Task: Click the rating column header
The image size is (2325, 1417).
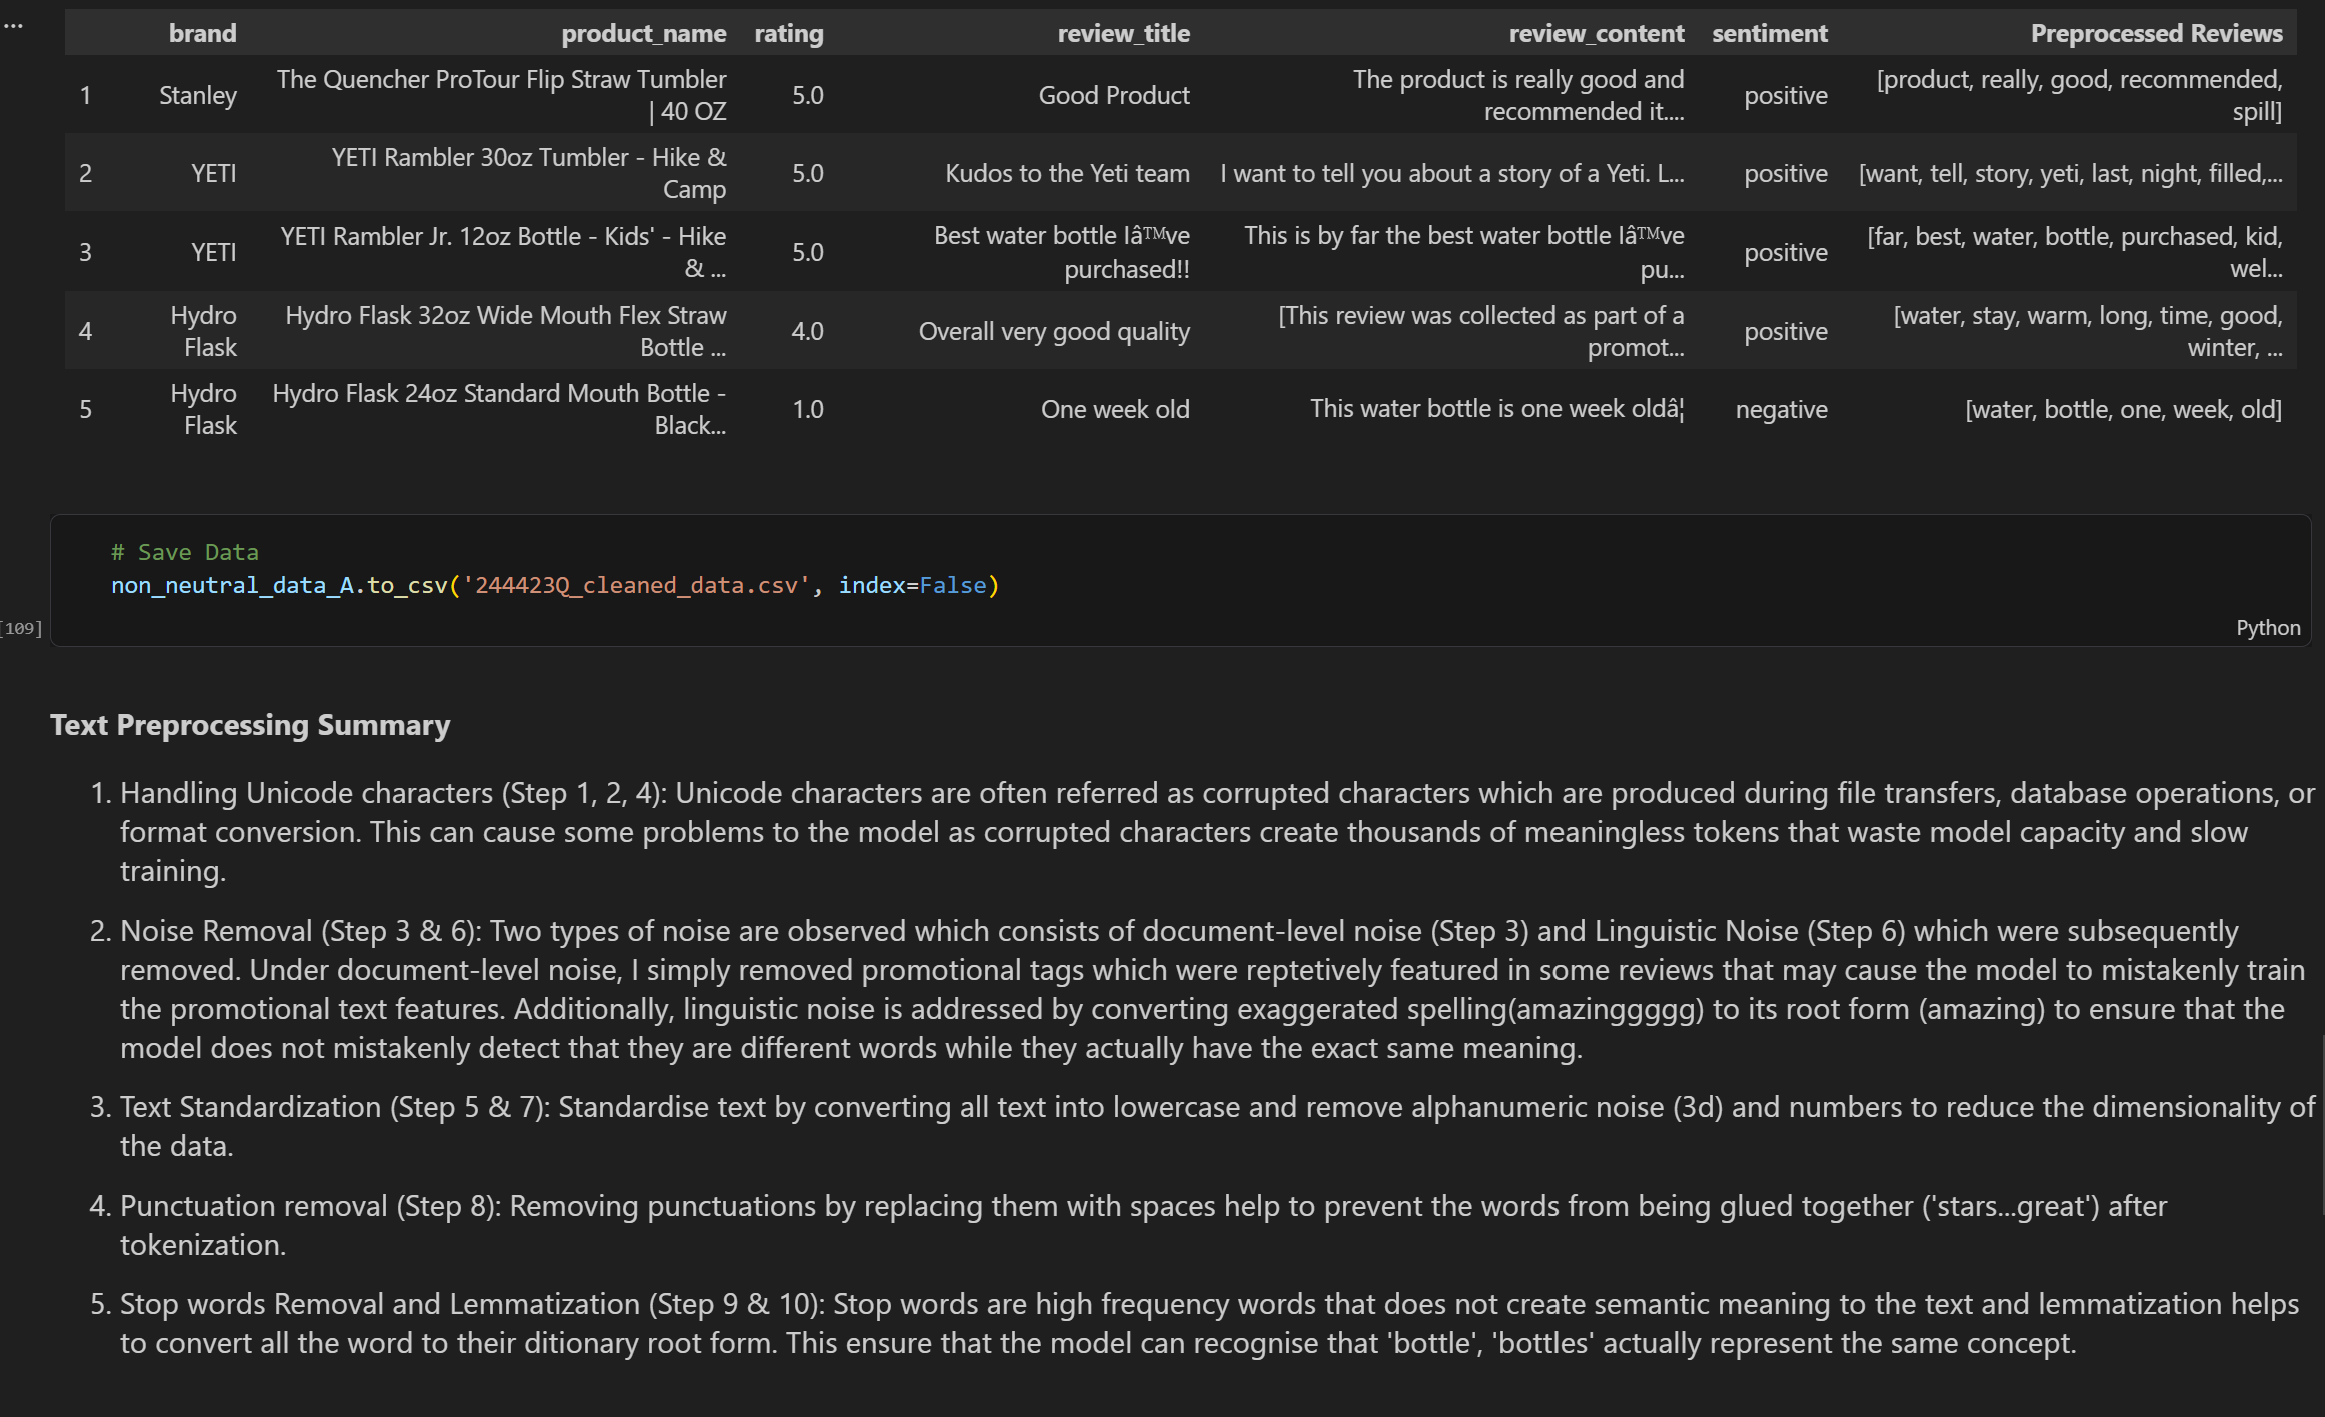Action: [x=788, y=33]
